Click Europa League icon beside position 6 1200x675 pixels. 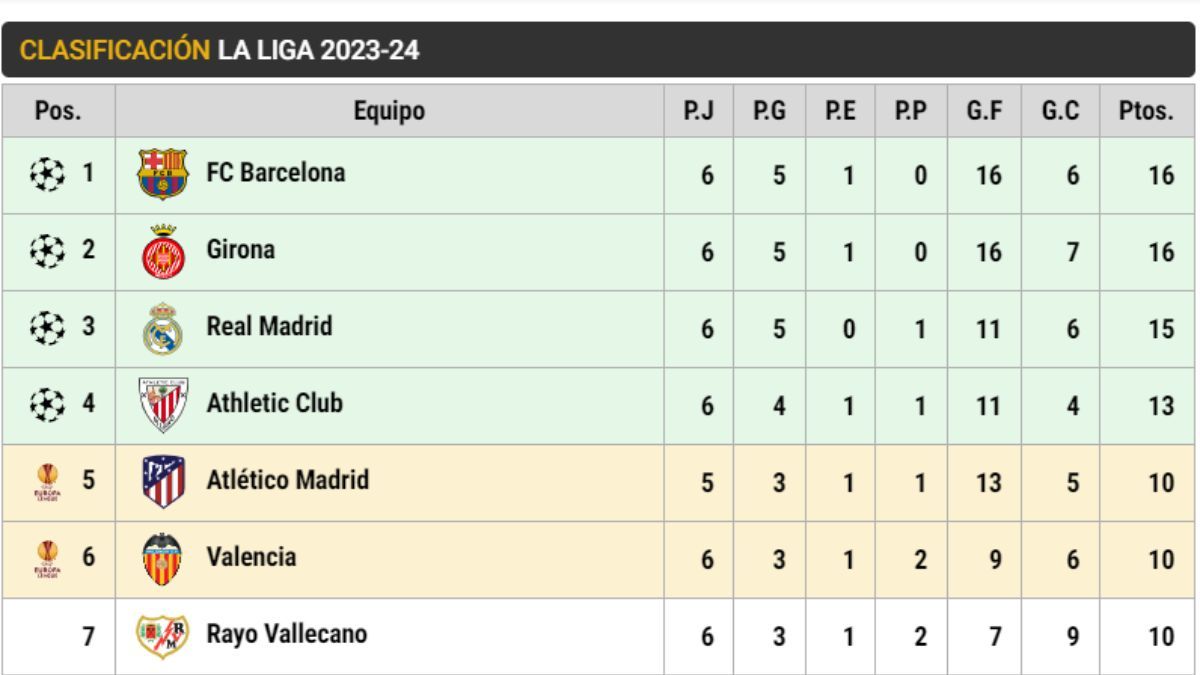46,559
